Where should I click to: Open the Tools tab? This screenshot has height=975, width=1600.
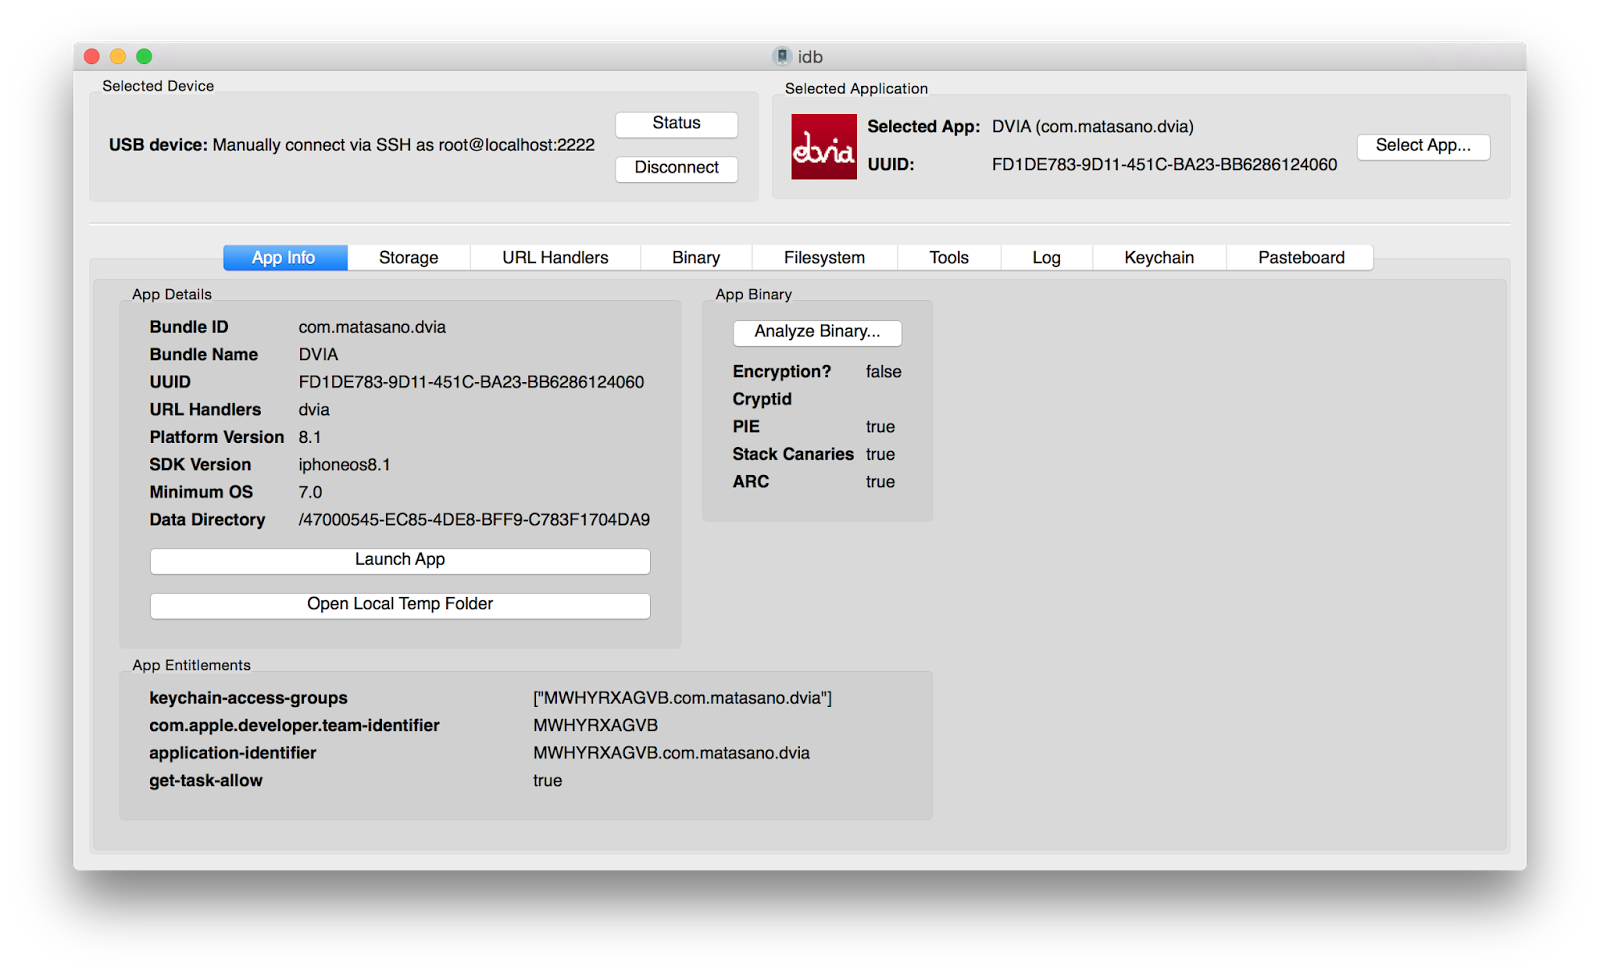[x=948, y=257]
